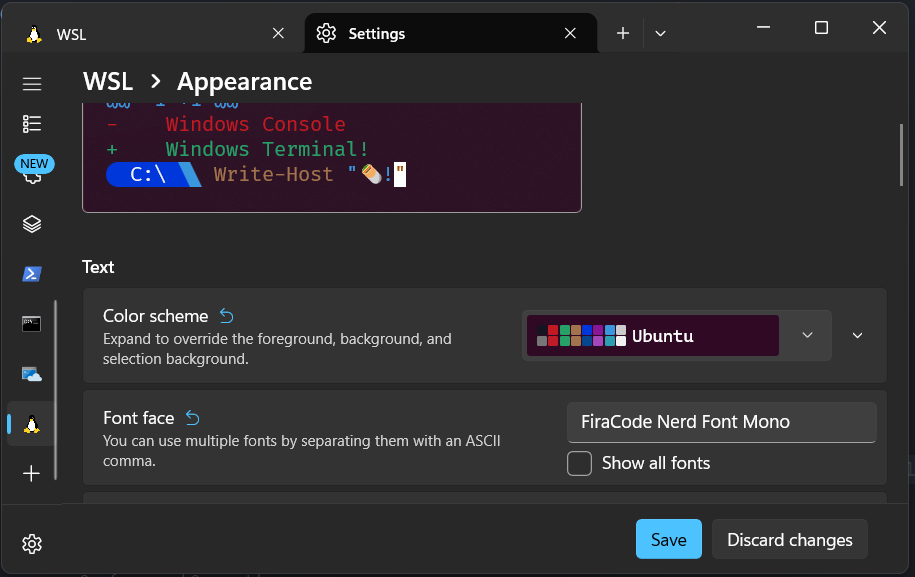Click the Font face setting label

[x=138, y=418]
